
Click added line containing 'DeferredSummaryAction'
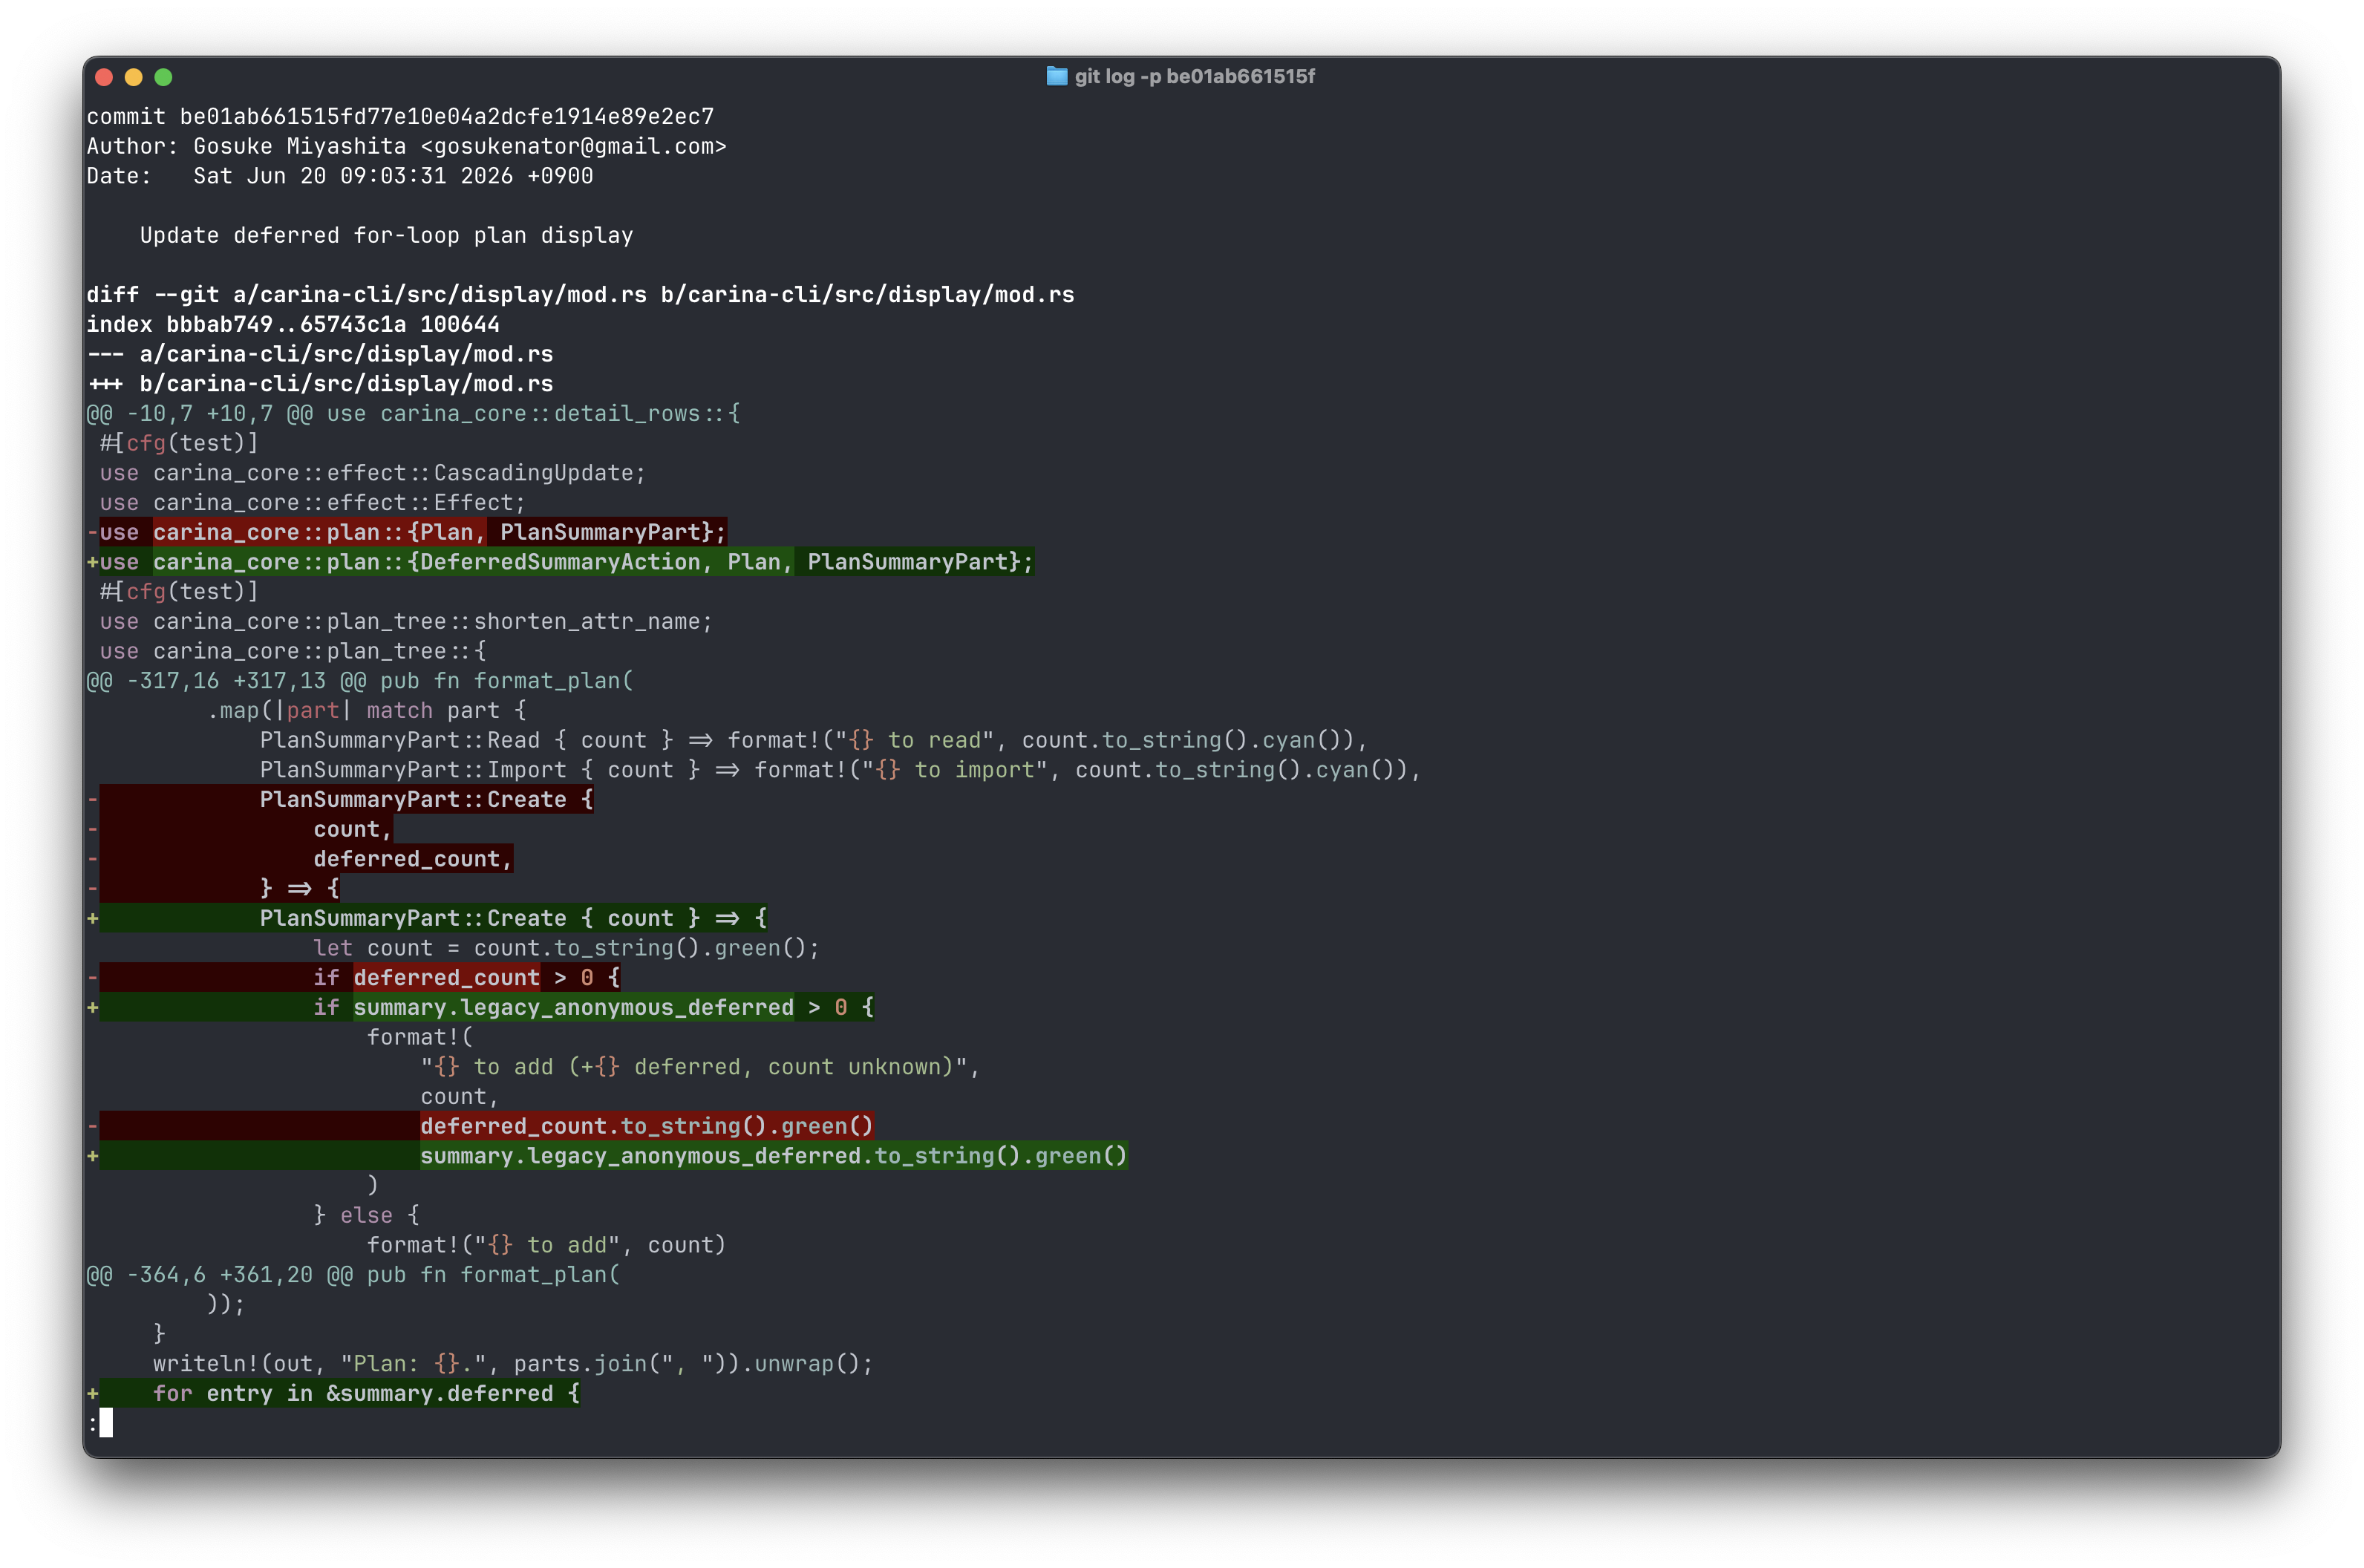click(x=560, y=562)
